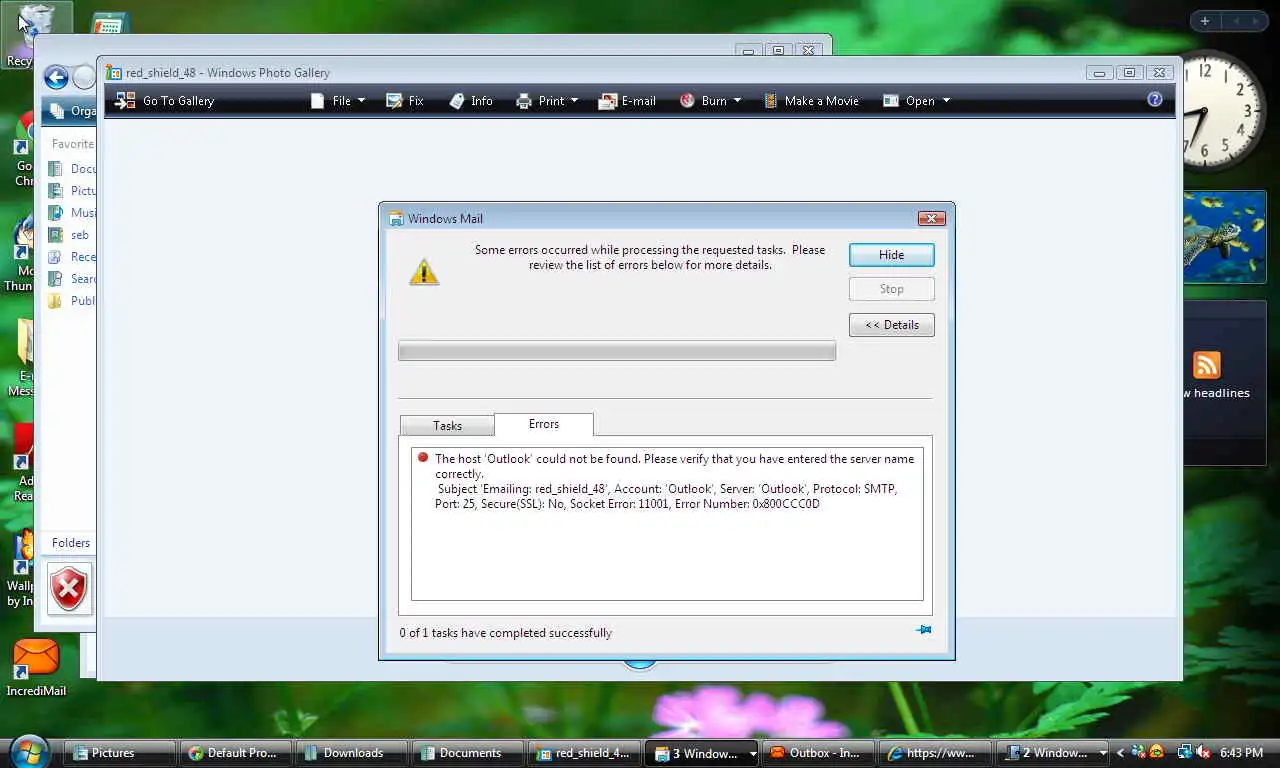Click the red shield thumbnail in Explorer

(69, 589)
